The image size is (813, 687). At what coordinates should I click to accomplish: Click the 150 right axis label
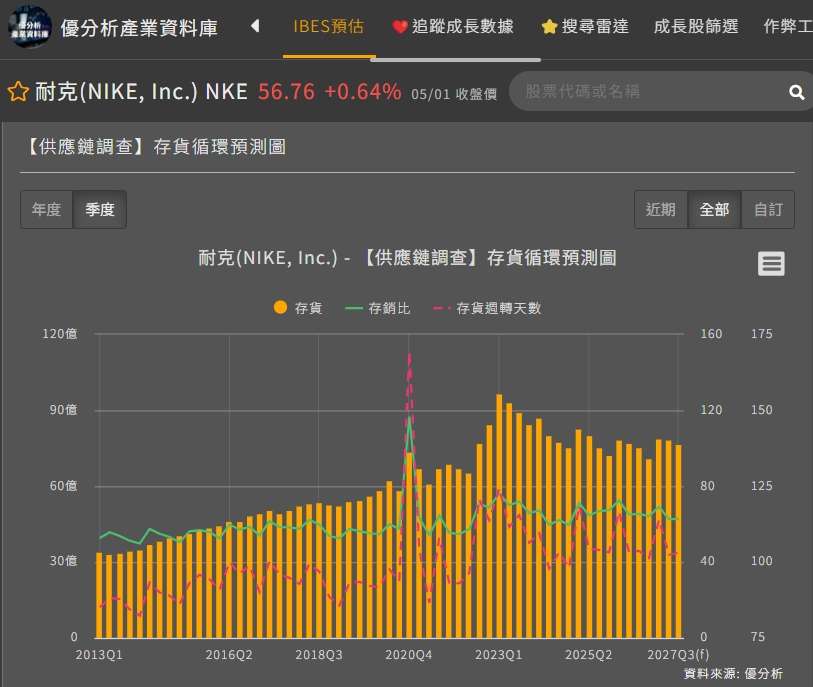point(762,410)
